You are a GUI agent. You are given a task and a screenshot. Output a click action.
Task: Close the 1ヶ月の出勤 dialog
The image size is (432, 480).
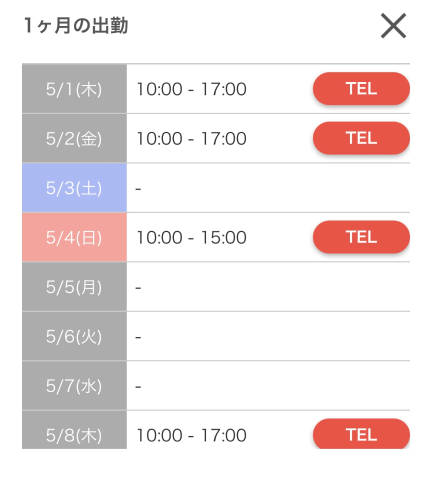click(x=393, y=26)
